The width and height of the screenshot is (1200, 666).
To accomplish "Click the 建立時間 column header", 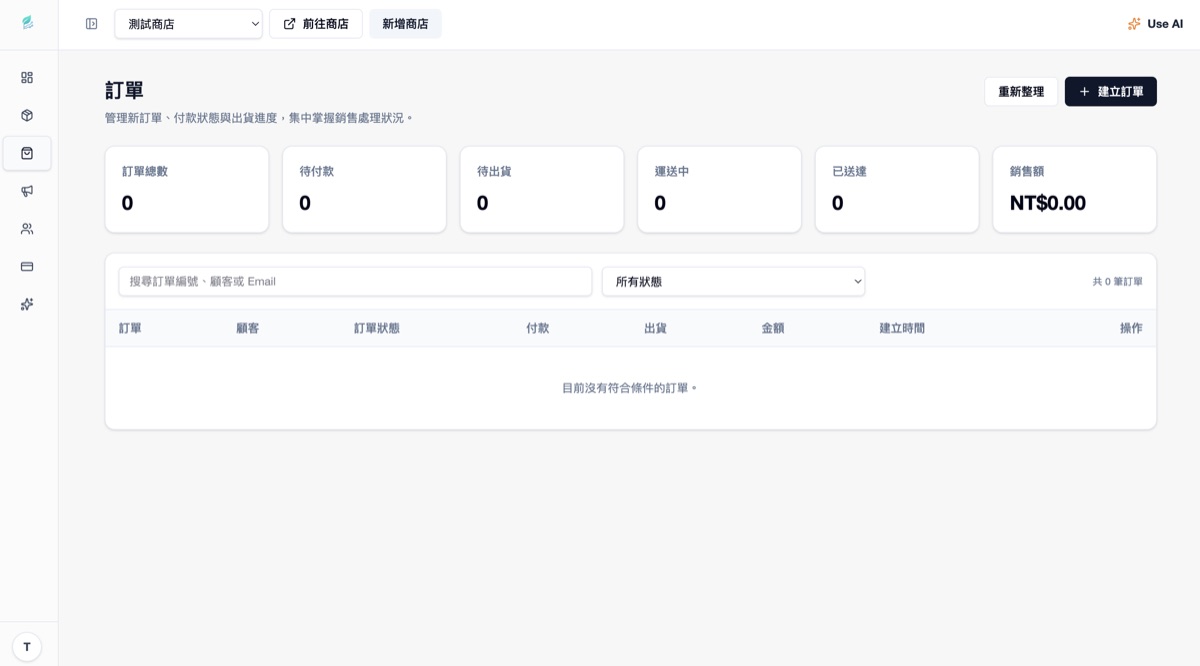I will [902, 328].
